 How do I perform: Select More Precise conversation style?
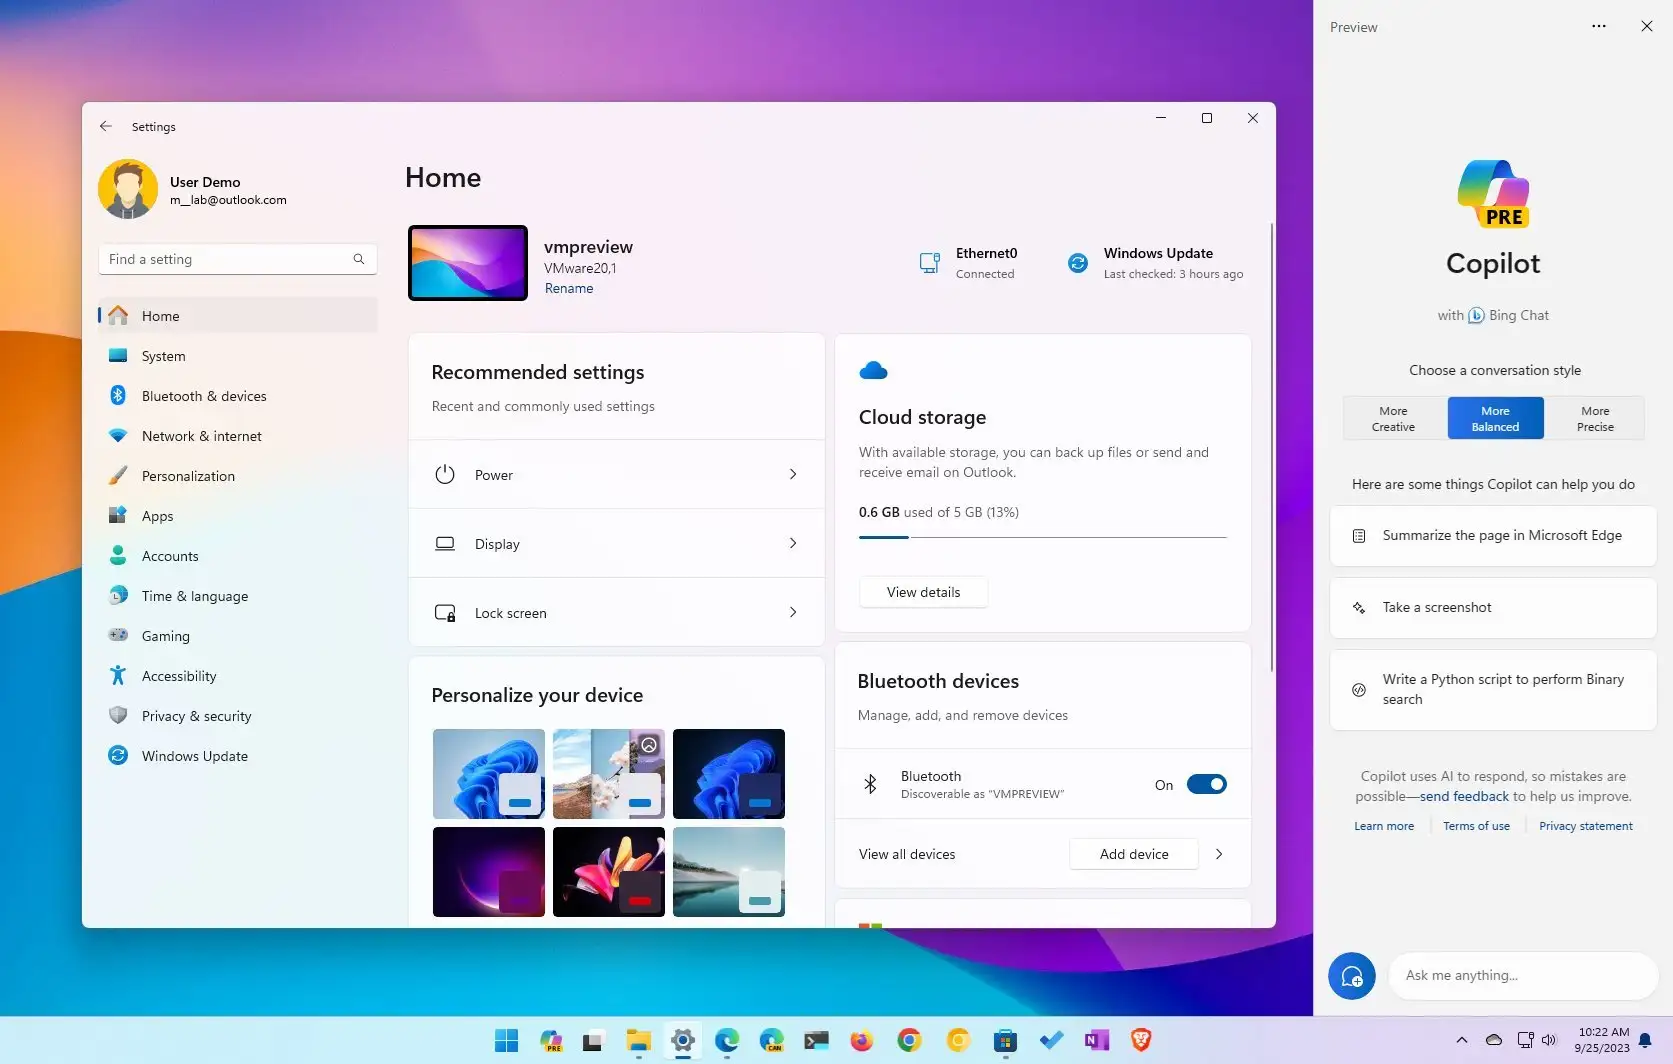tap(1595, 419)
